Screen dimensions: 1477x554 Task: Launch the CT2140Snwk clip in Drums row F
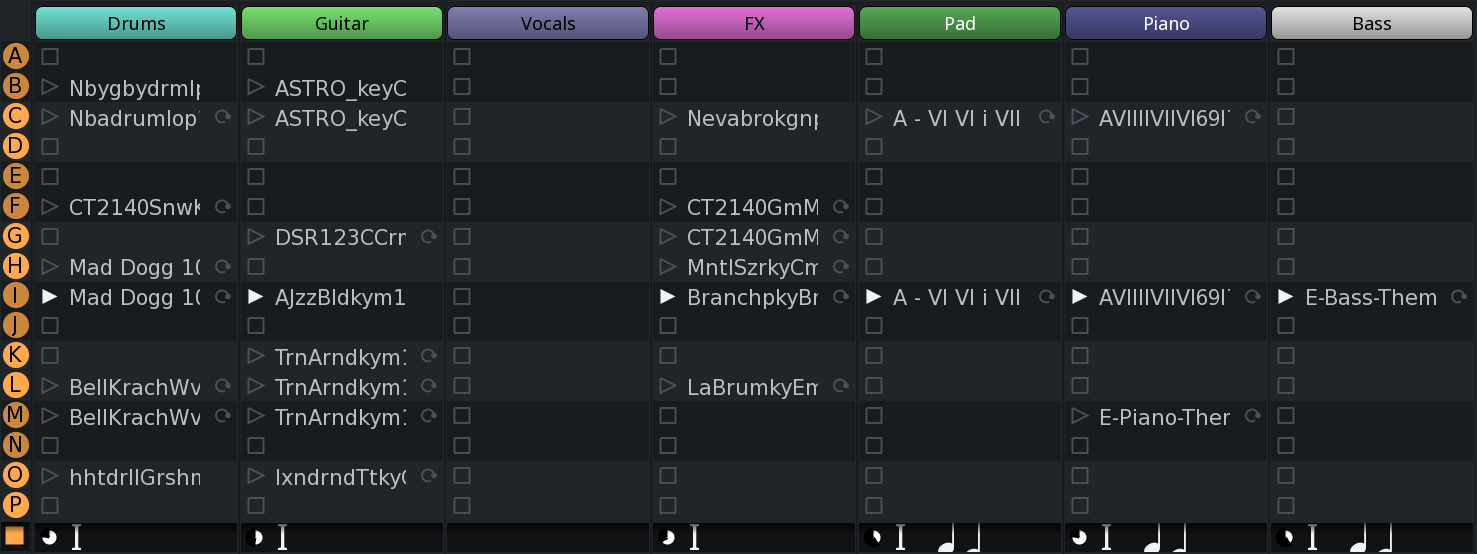[x=50, y=207]
